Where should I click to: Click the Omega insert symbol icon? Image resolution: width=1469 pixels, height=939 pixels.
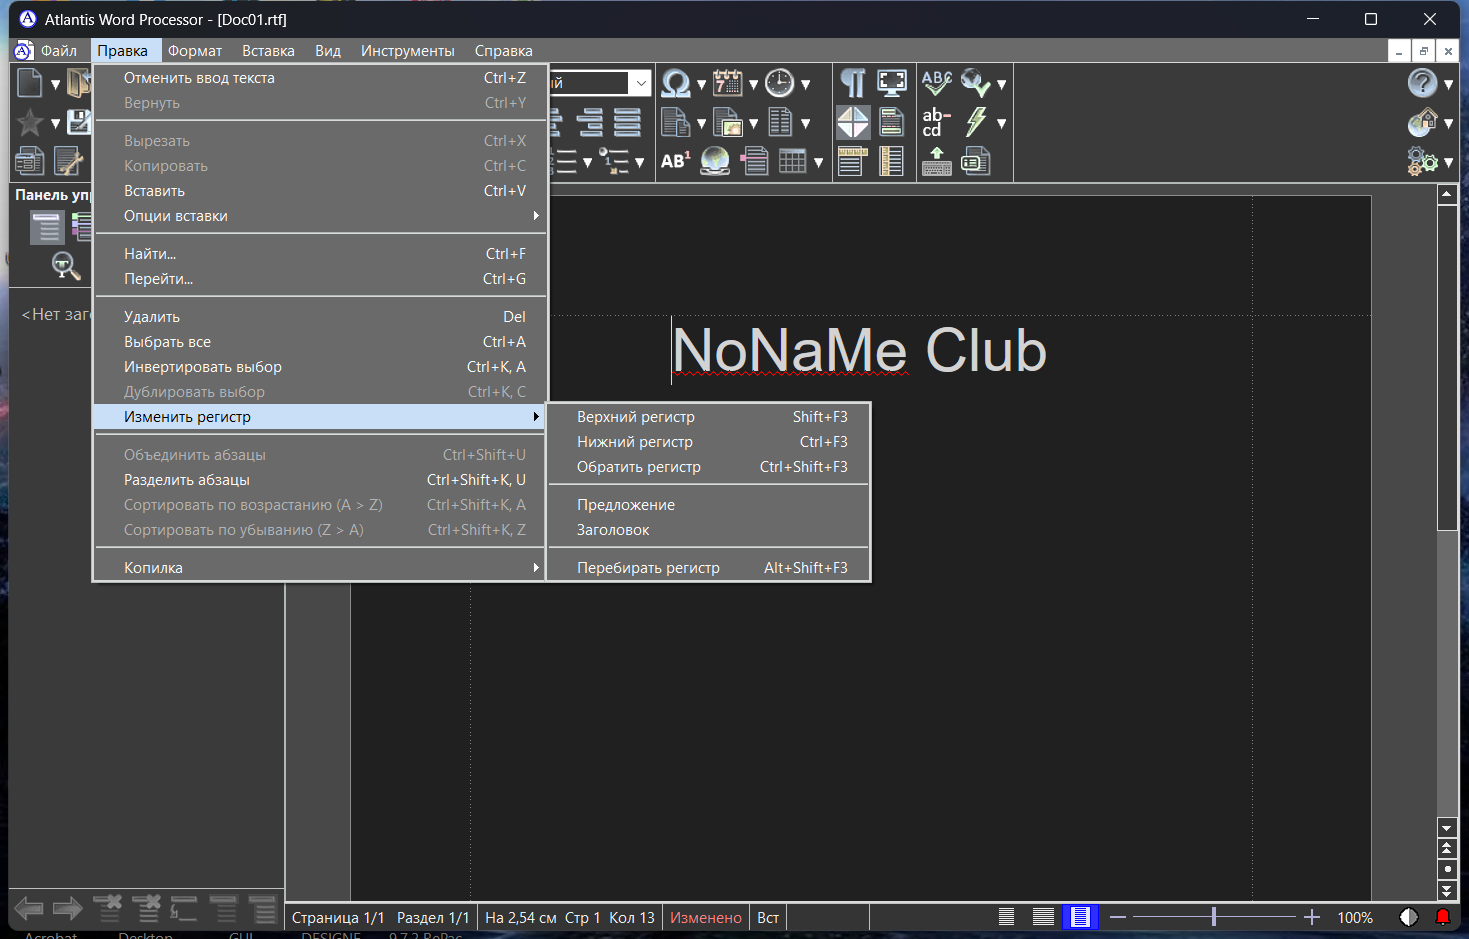675,84
